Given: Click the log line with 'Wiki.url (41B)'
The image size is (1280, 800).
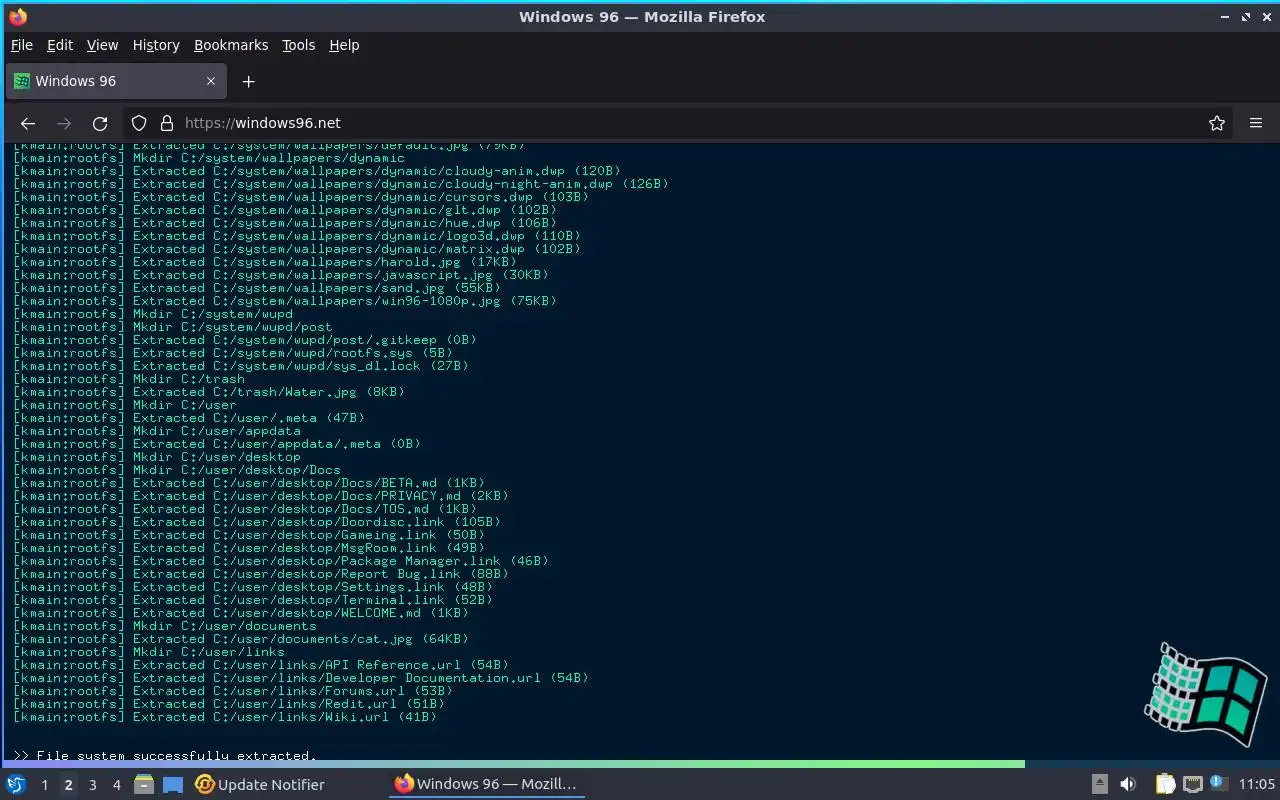Looking at the screenshot, I should pyautogui.click(x=225, y=717).
